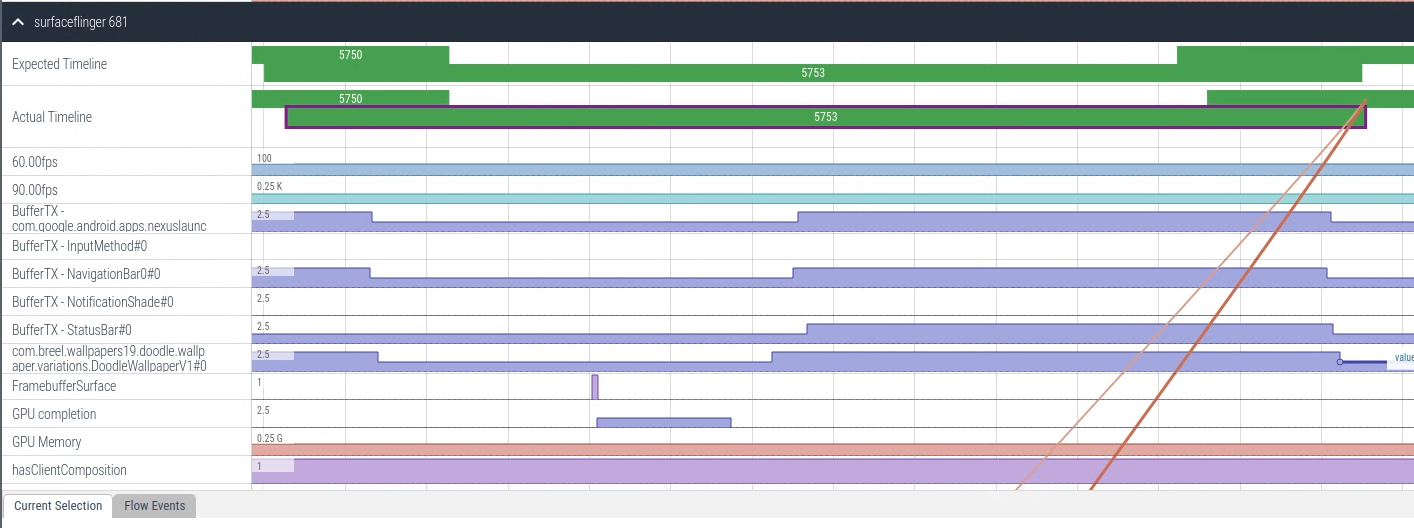Click frame 5753 in Expected Timeline
1414x528 pixels.
(812, 73)
